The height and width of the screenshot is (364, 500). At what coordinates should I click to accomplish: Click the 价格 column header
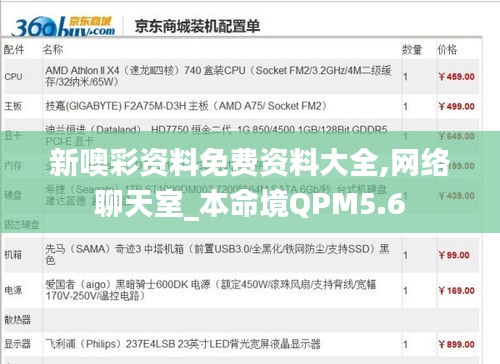click(447, 50)
